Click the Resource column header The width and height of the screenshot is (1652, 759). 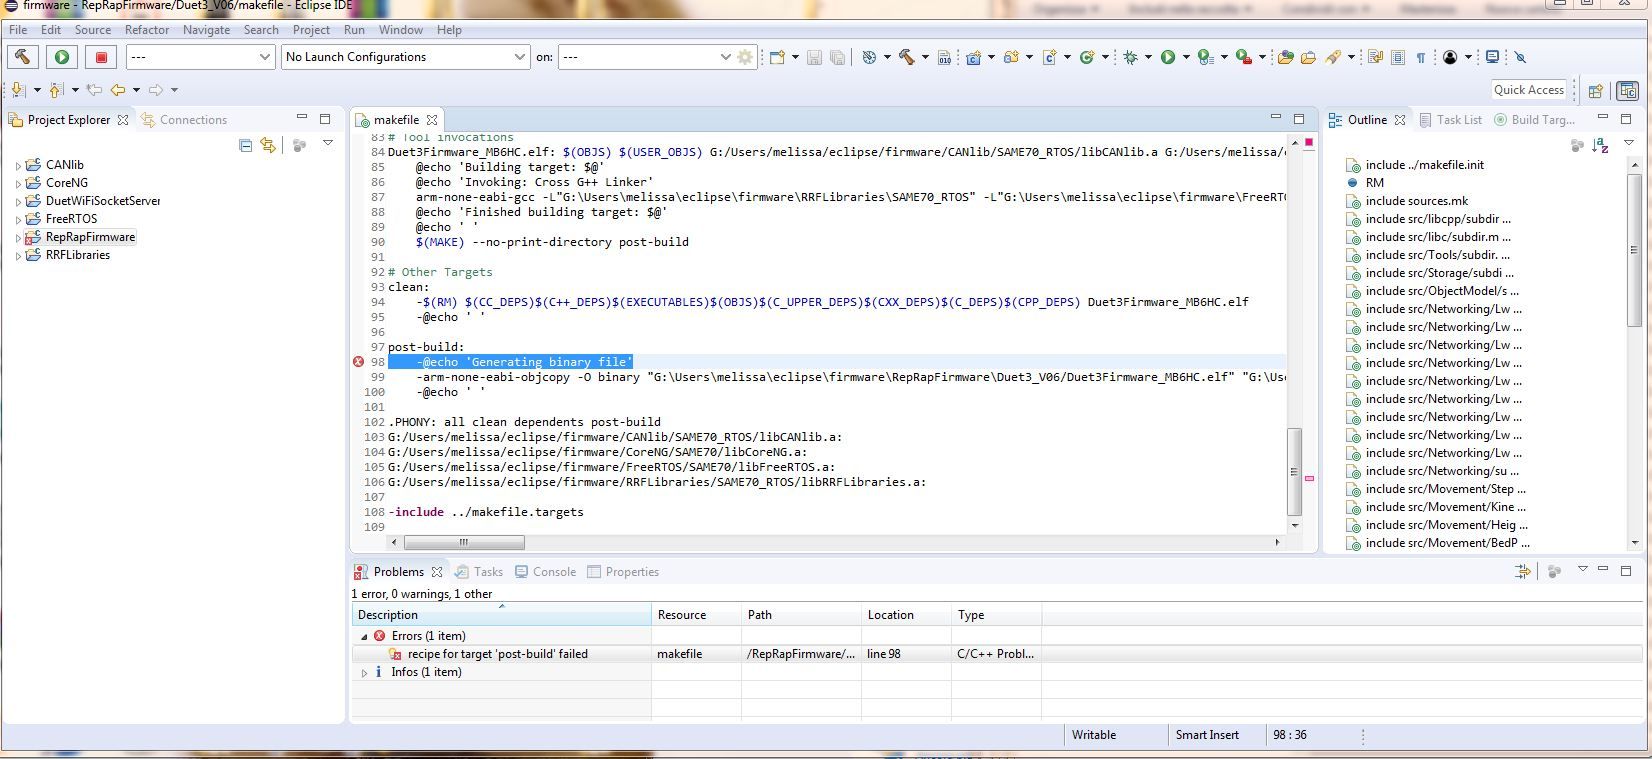click(696, 615)
